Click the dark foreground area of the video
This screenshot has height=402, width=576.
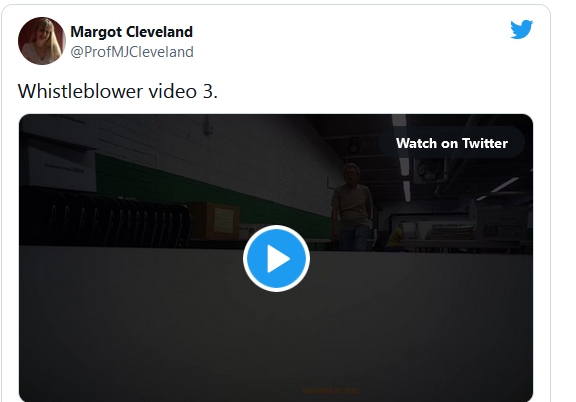276,331
